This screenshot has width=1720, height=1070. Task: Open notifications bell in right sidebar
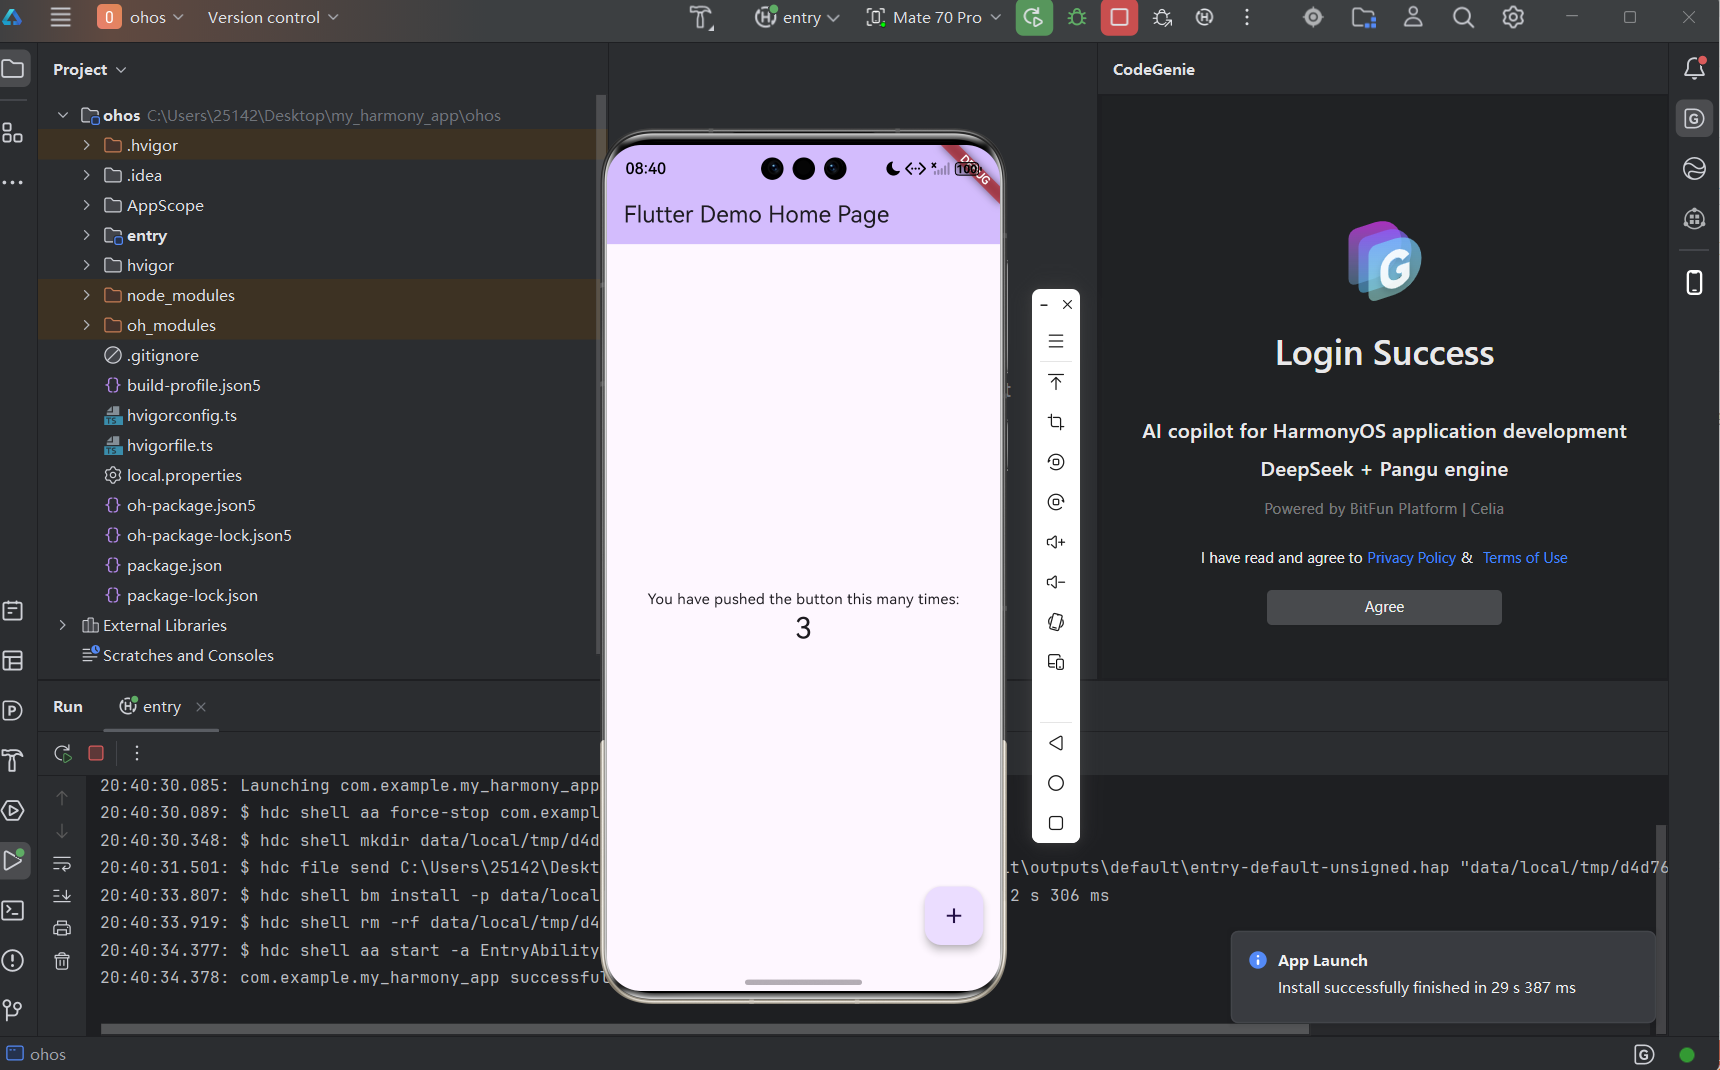pos(1694,68)
